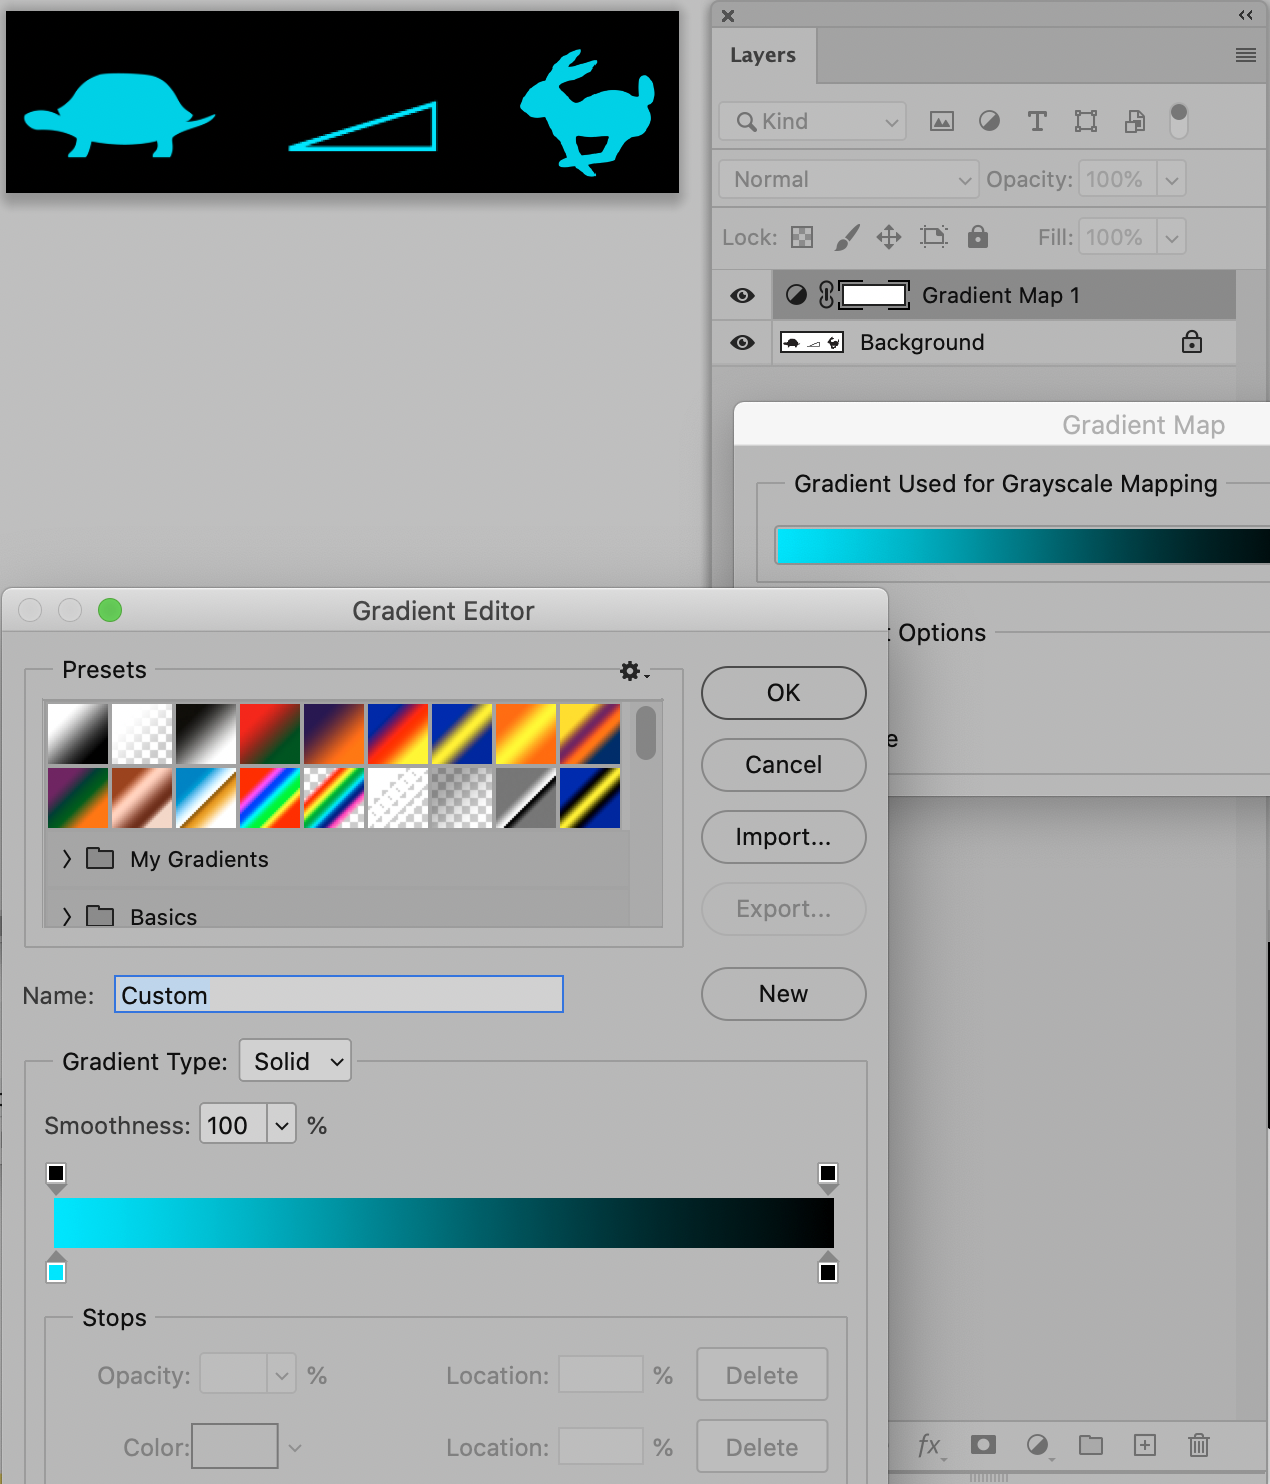Hide the Gradient Map 1 layer
This screenshot has width=1270, height=1484.
tap(741, 295)
